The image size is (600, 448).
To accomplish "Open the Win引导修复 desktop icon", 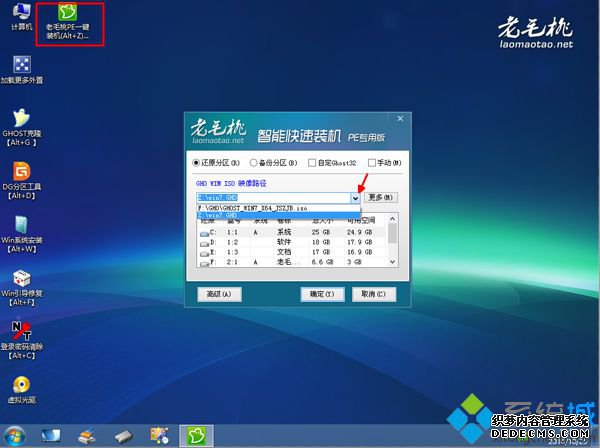I will (21, 278).
